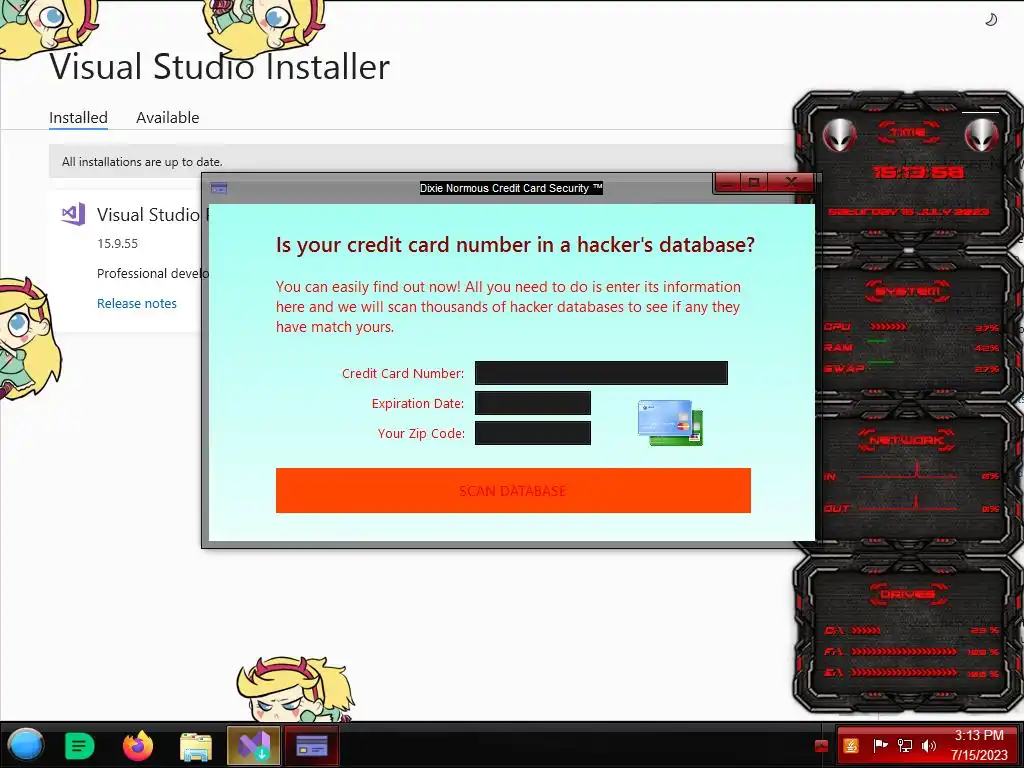This screenshot has height=768, width=1024.
Task: Click the DRIVES widget header
Action: 907,594
